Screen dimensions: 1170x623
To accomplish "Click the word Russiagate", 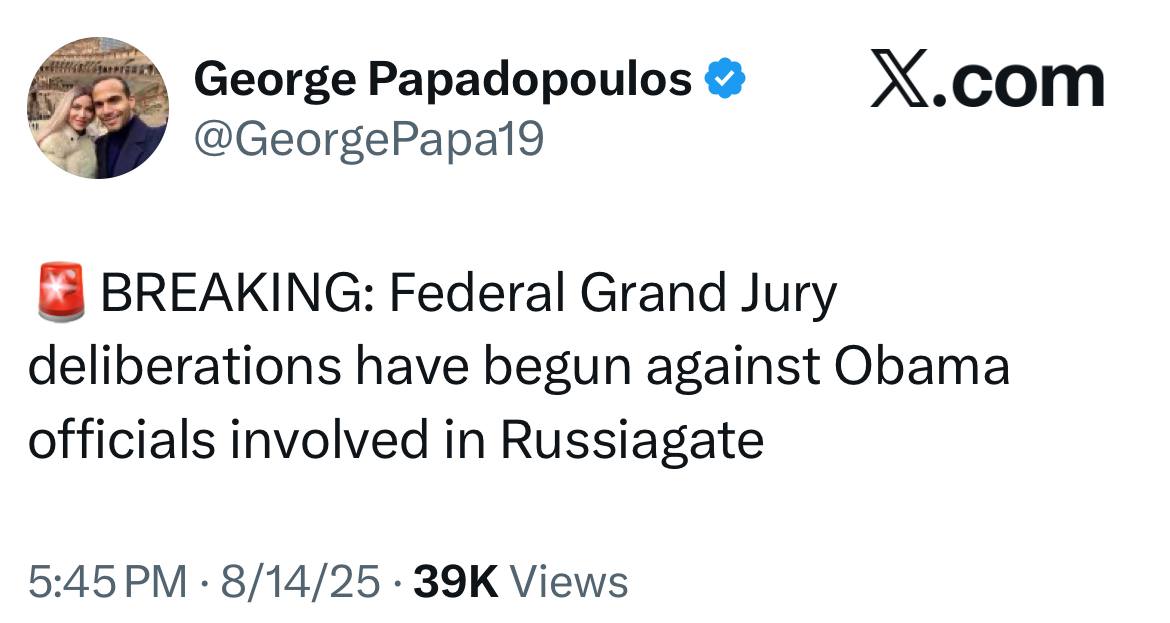I will [632, 439].
